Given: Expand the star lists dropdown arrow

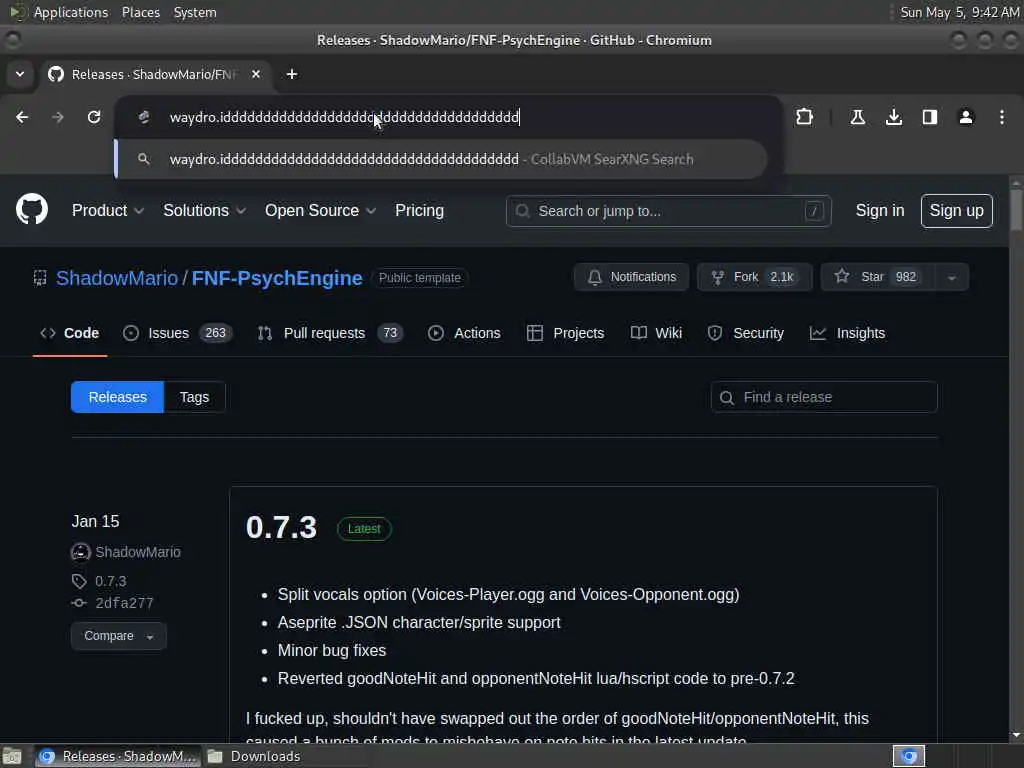Looking at the screenshot, I should point(952,278).
